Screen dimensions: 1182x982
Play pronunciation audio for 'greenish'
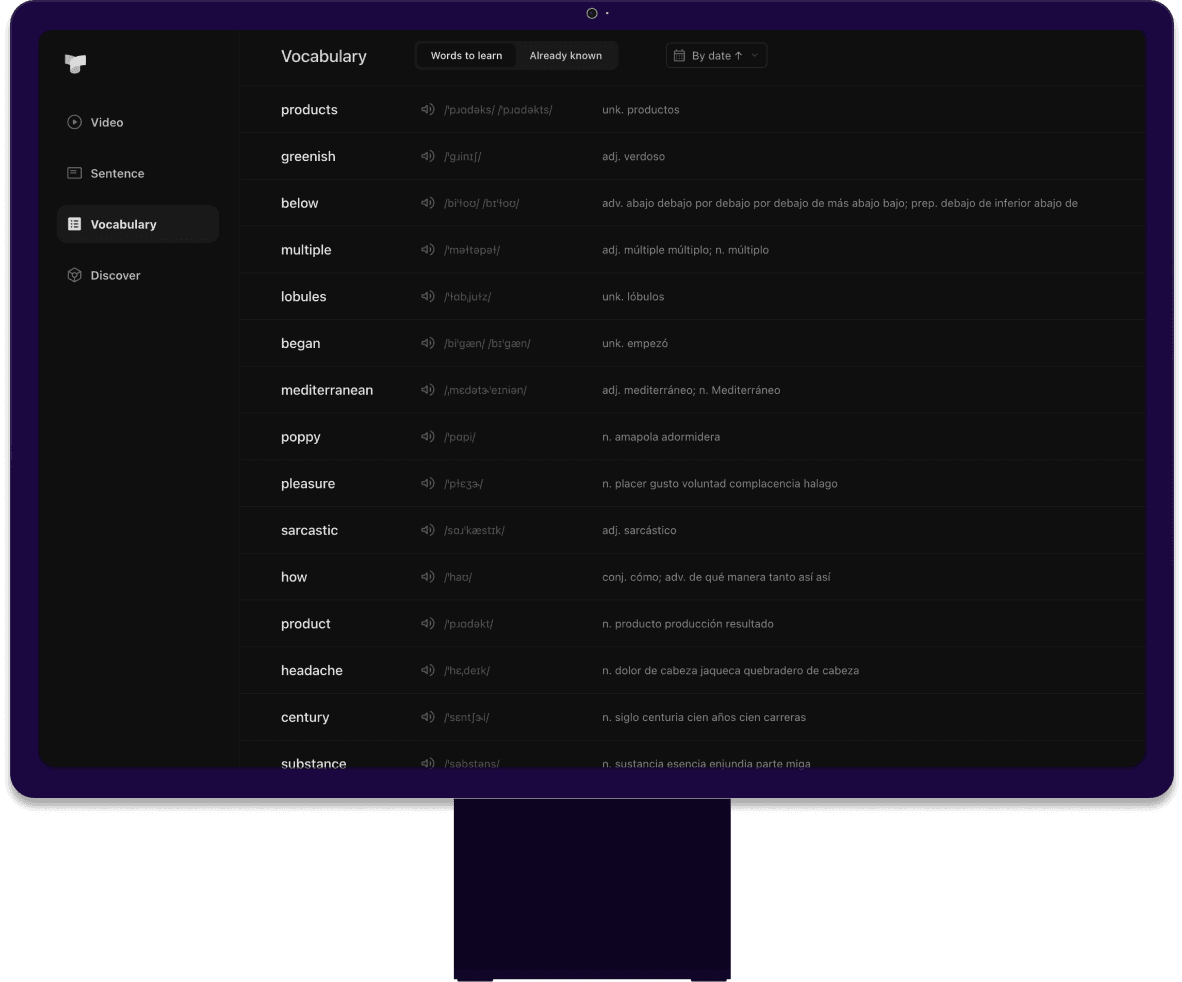427,157
